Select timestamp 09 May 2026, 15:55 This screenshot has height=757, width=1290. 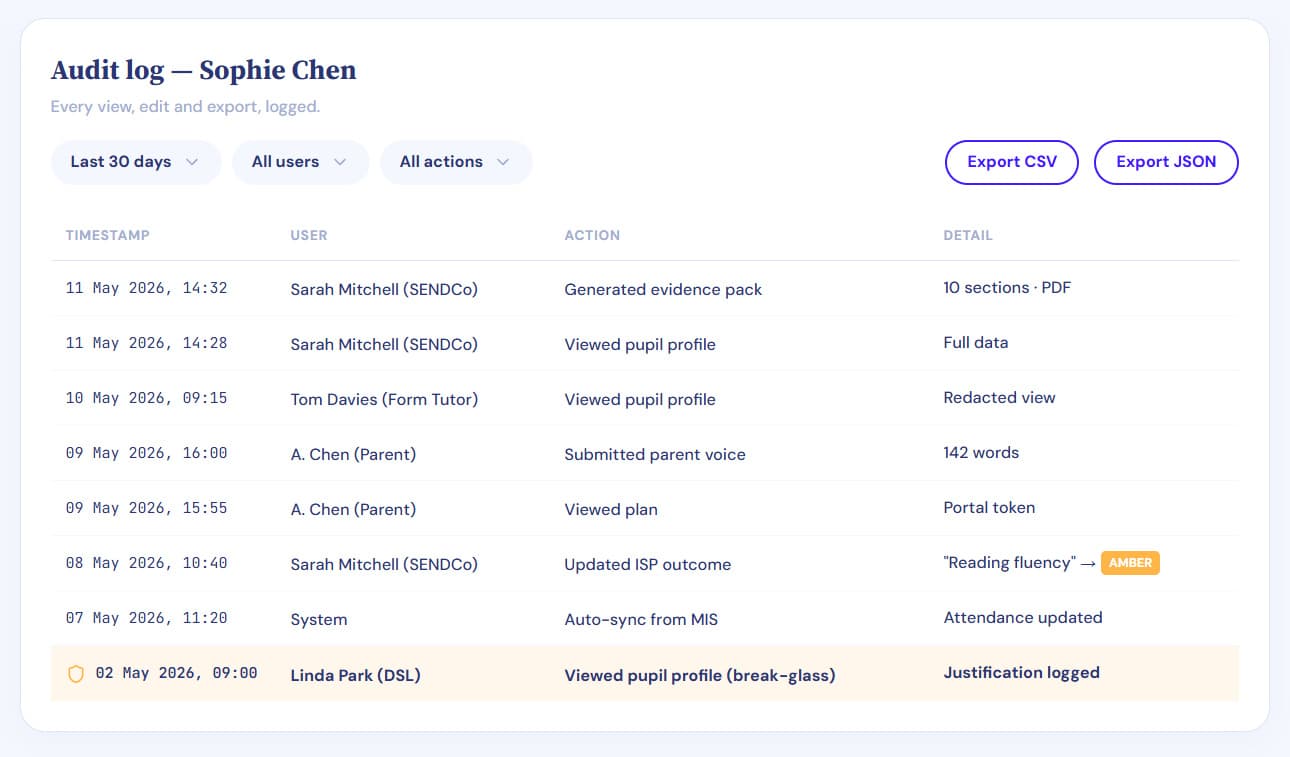(x=146, y=508)
